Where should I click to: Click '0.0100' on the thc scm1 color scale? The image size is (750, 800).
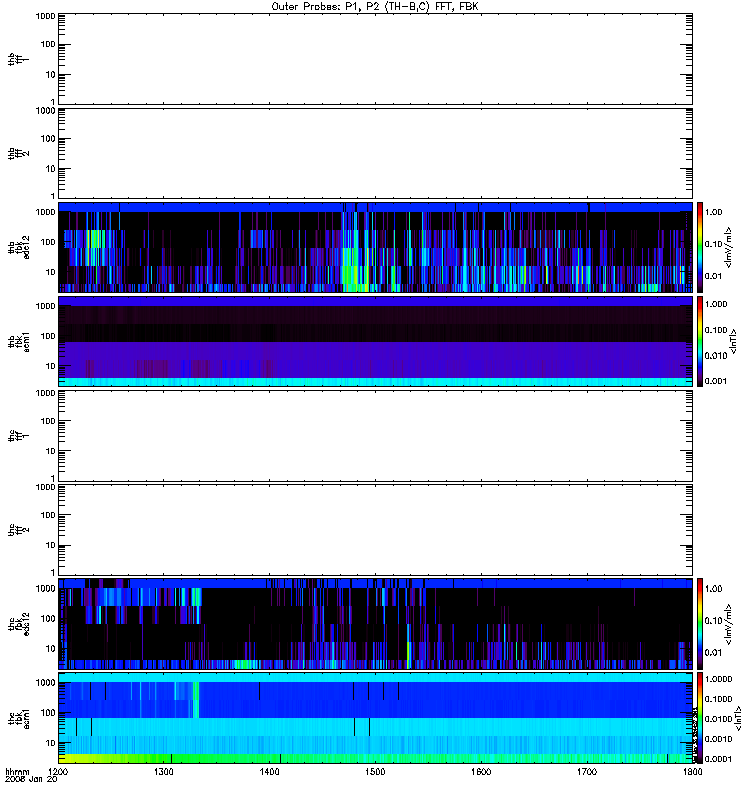point(718,719)
